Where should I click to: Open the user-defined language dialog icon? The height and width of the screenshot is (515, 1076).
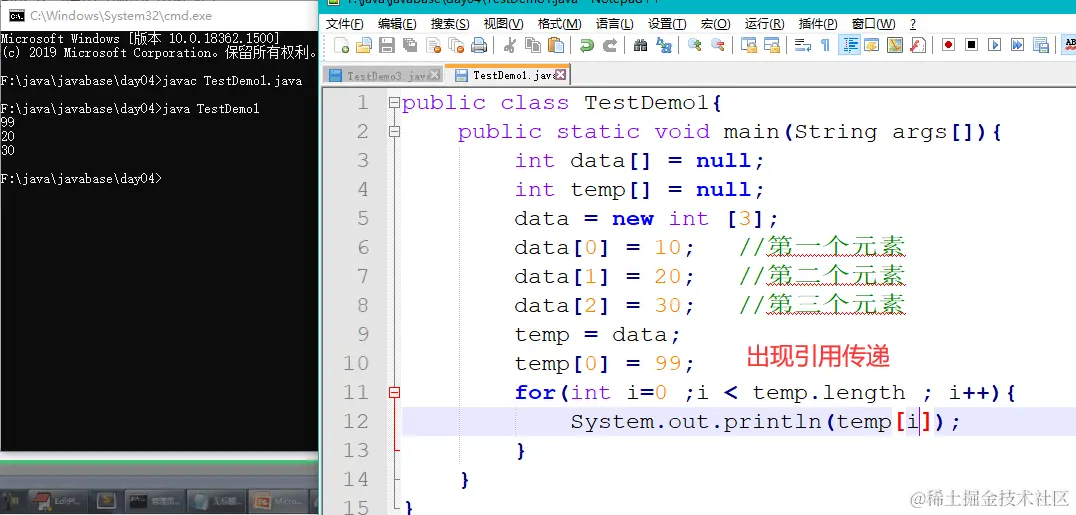(872, 45)
